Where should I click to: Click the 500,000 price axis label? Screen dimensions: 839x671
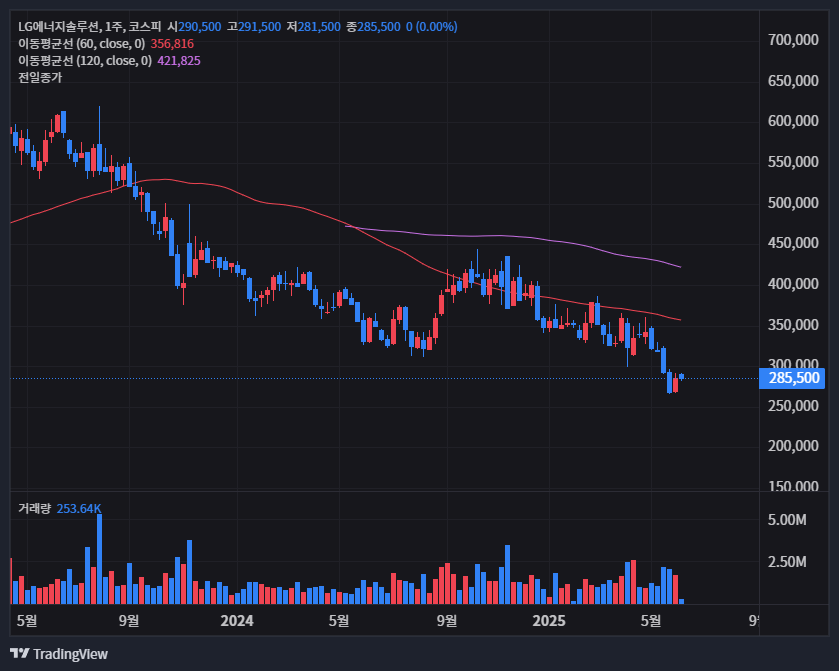(x=793, y=203)
